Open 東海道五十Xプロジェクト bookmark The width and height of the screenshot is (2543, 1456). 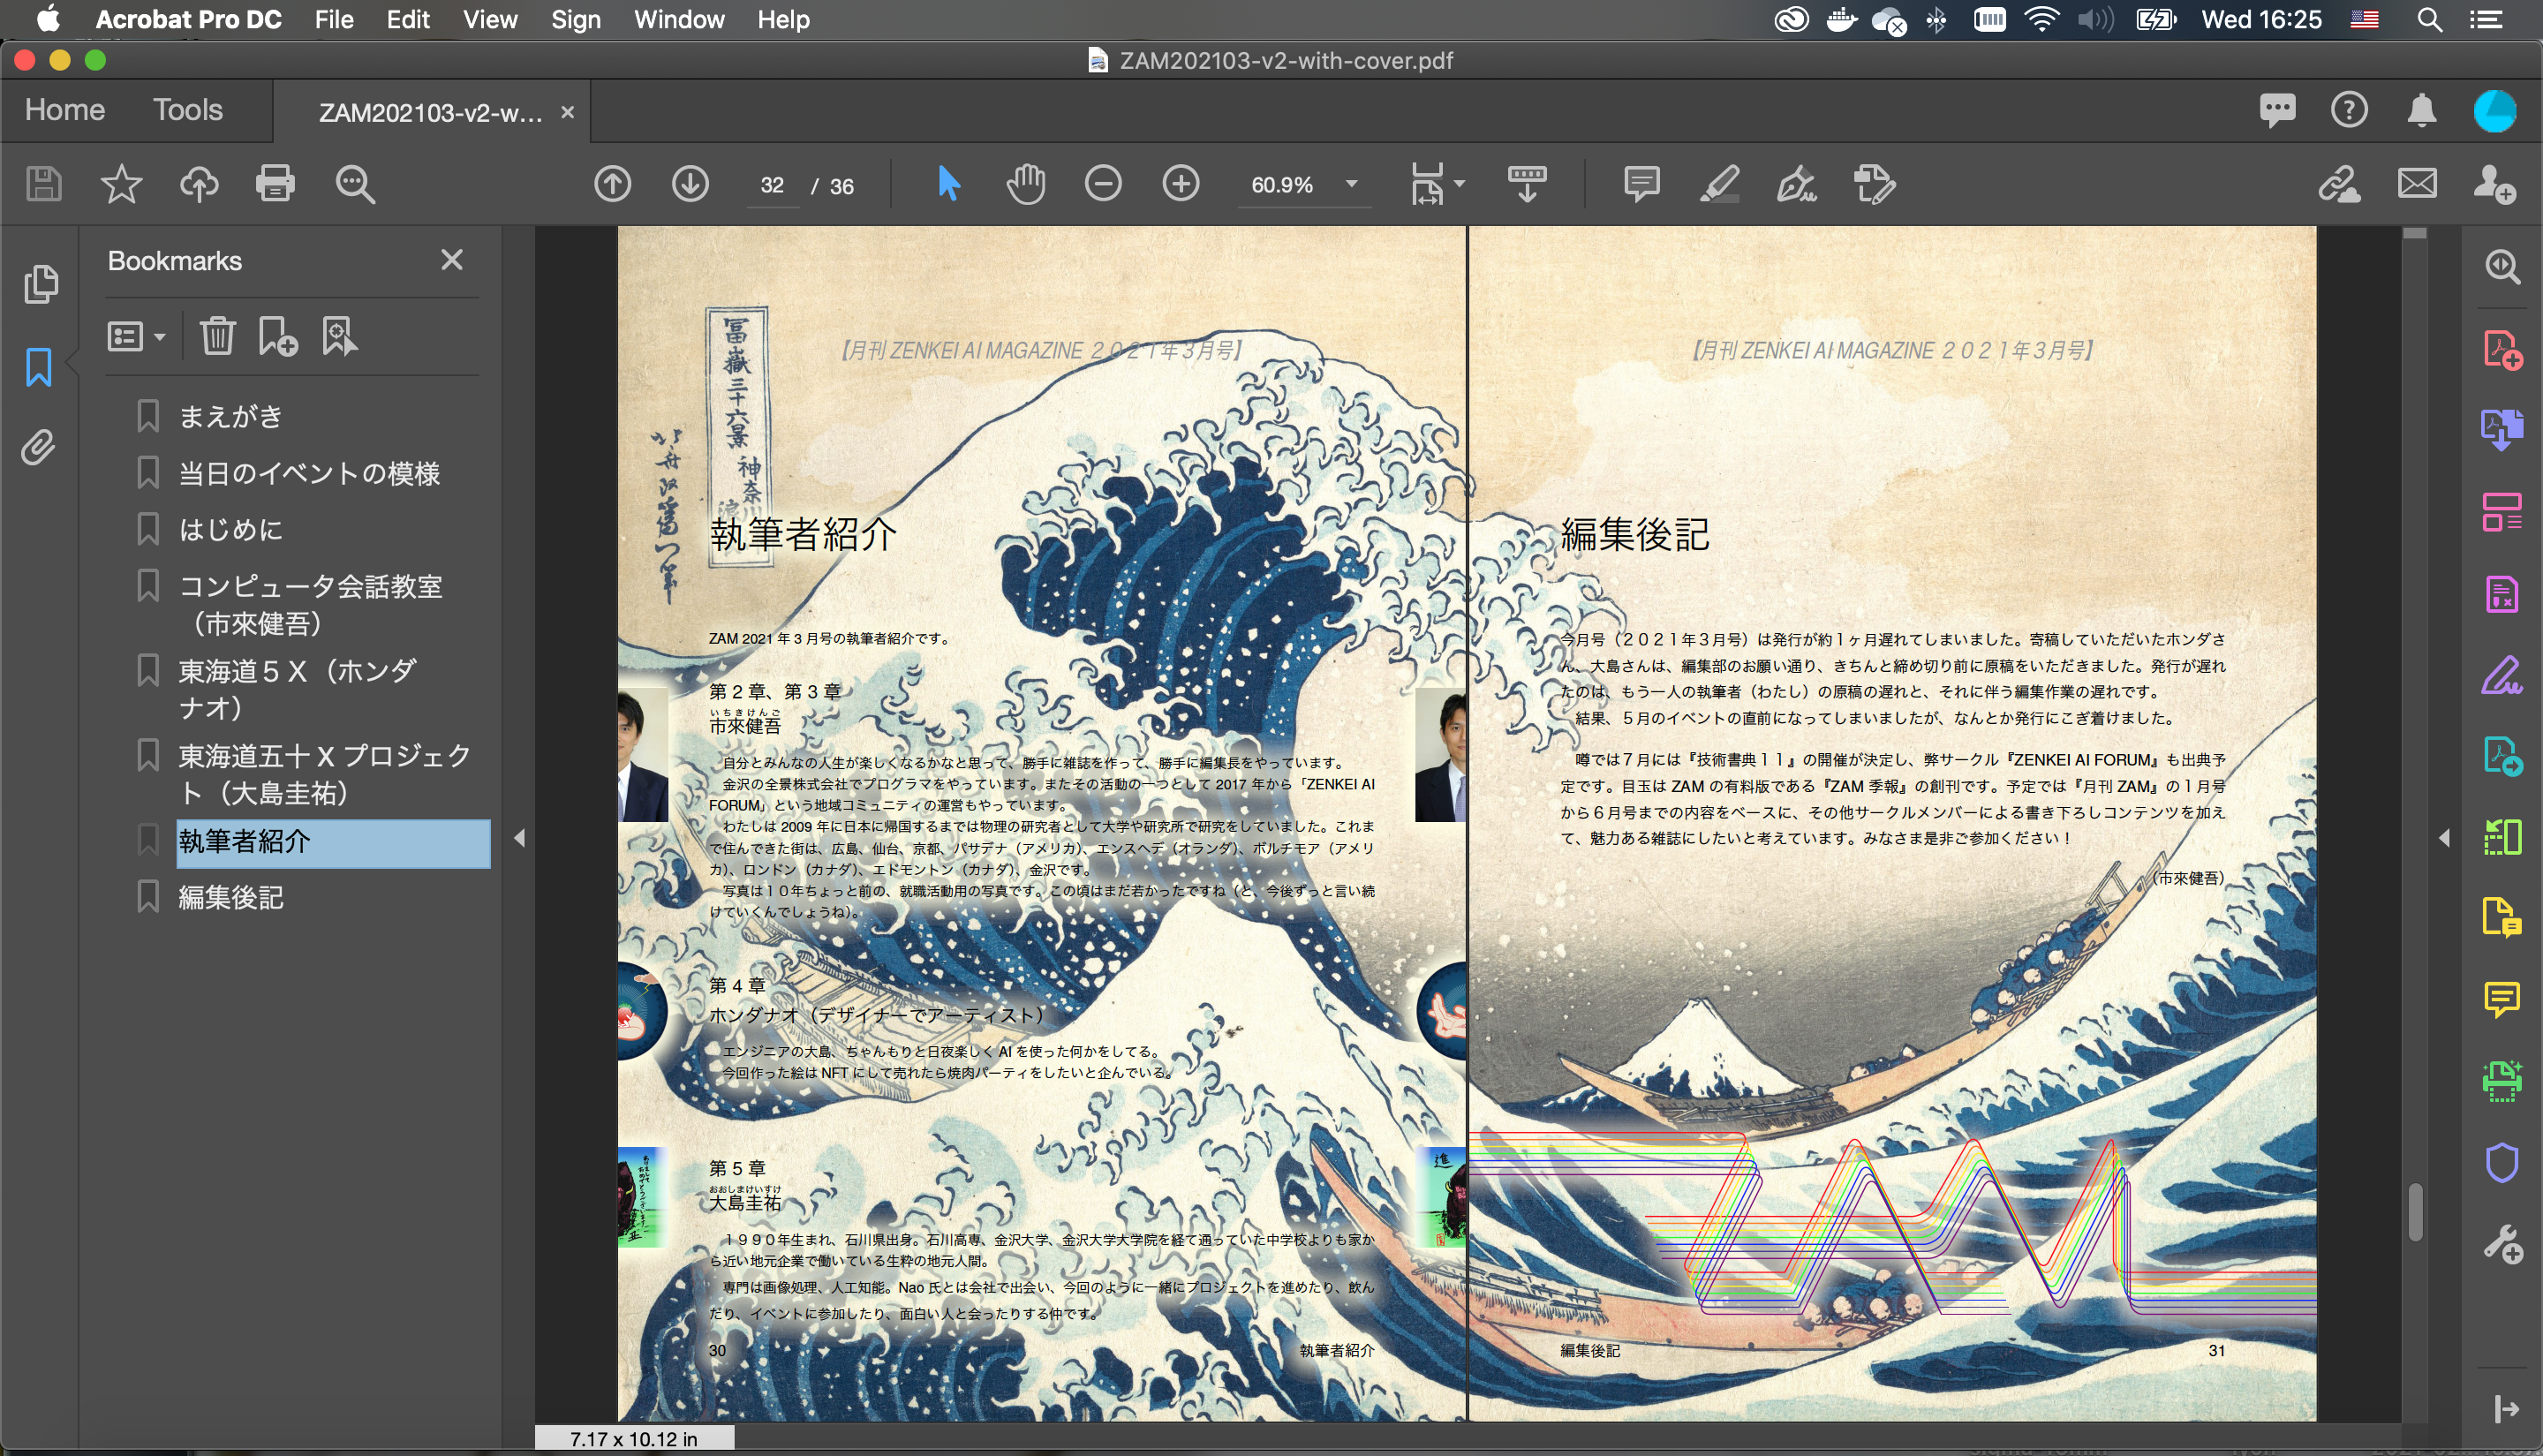(324, 773)
